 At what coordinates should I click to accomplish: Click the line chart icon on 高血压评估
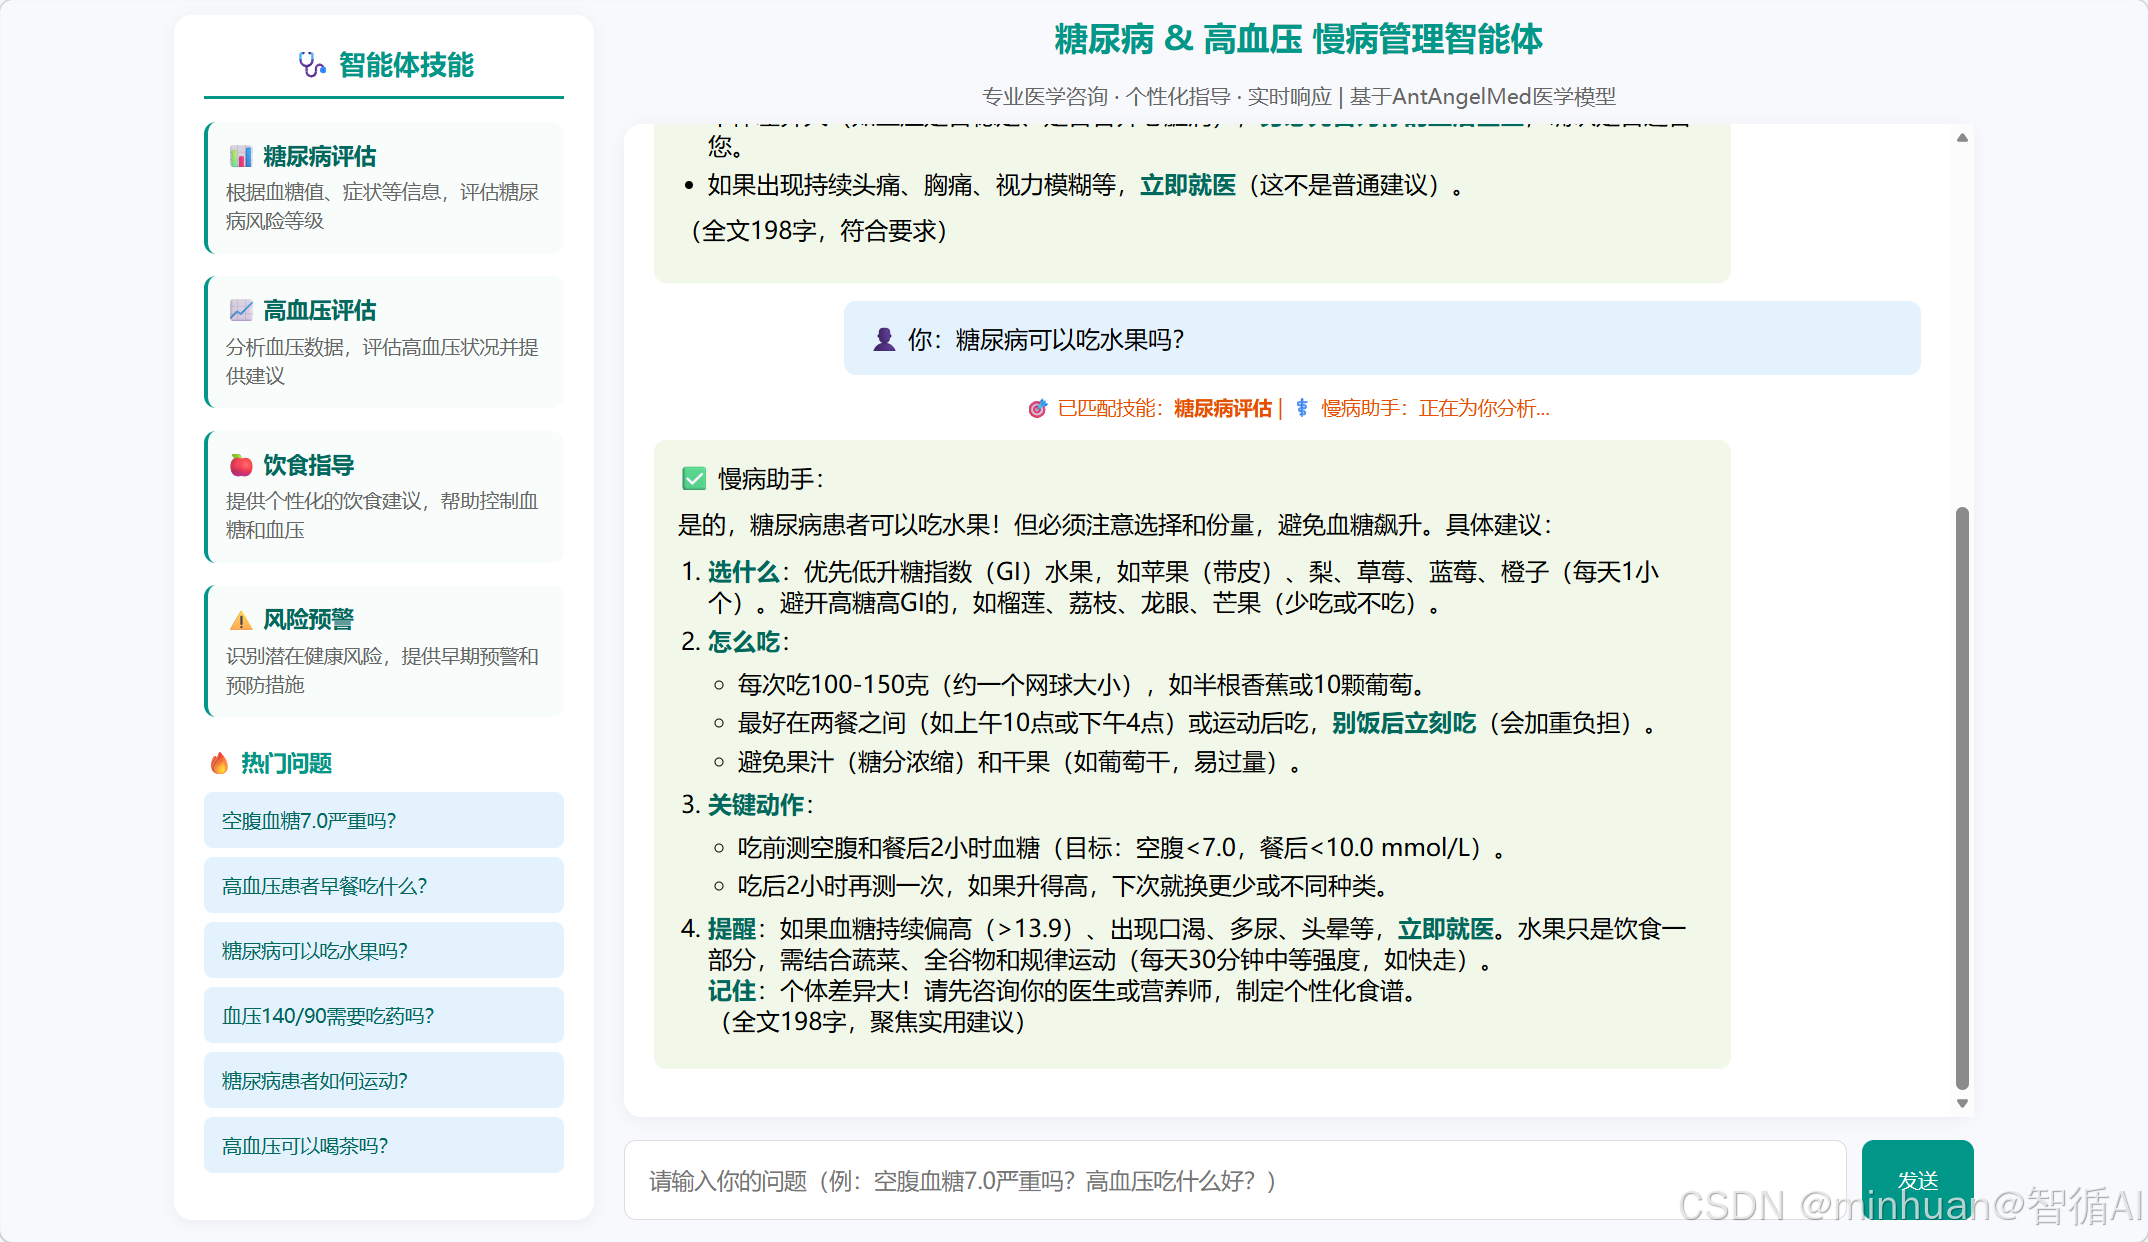tap(241, 310)
